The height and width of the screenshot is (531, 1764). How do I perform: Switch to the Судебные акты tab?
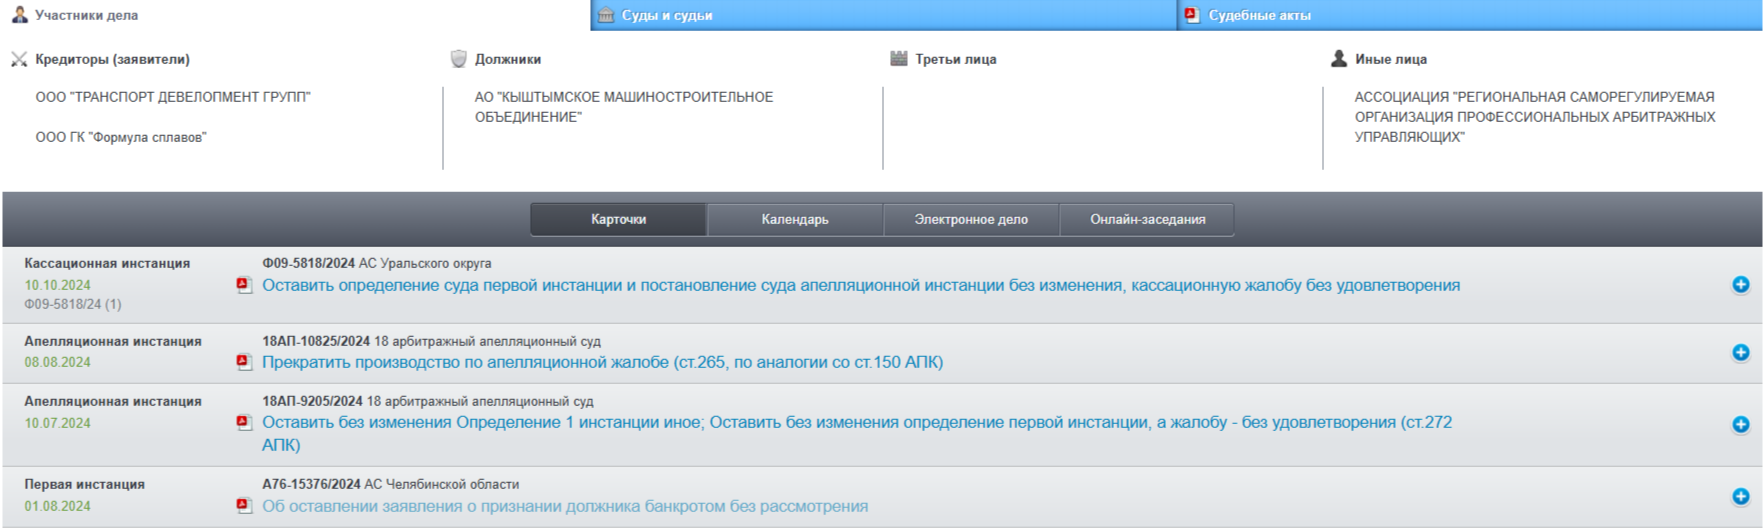(1259, 15)
